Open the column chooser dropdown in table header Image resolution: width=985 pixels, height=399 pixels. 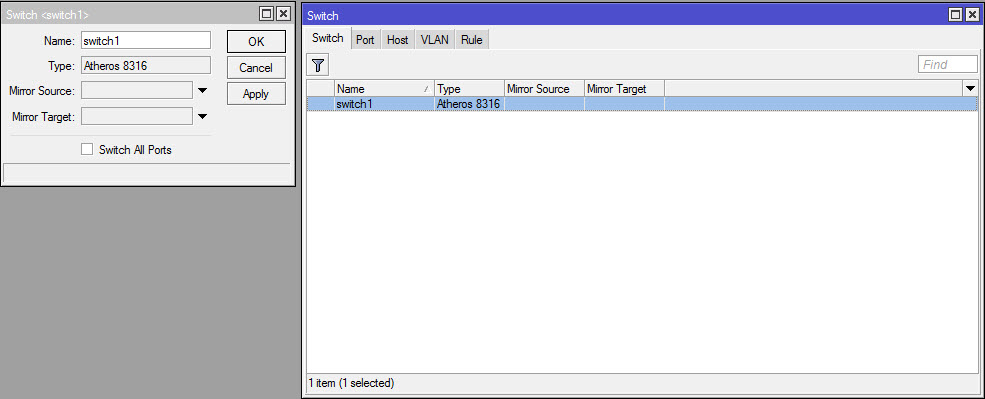click(971, 89)
